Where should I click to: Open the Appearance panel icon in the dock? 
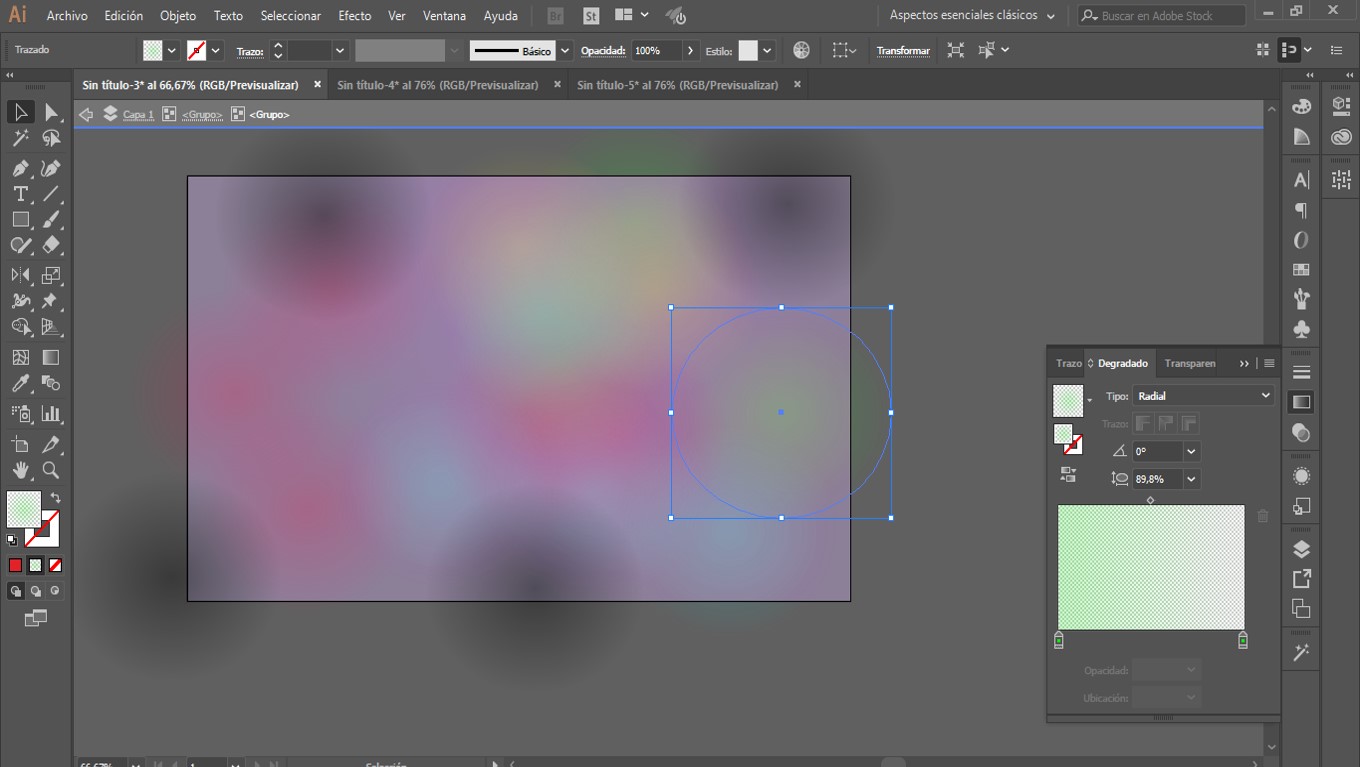click(1301, 477)
